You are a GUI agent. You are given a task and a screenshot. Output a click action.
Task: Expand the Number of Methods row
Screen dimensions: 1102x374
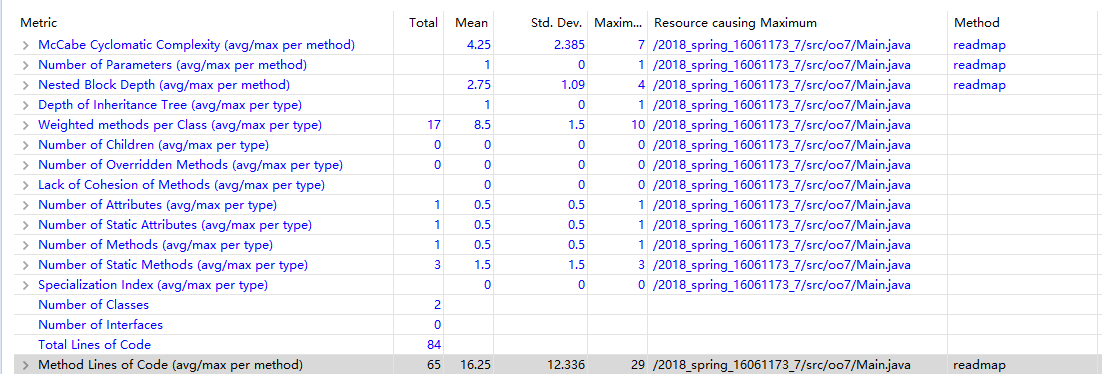tap(25, 245)
